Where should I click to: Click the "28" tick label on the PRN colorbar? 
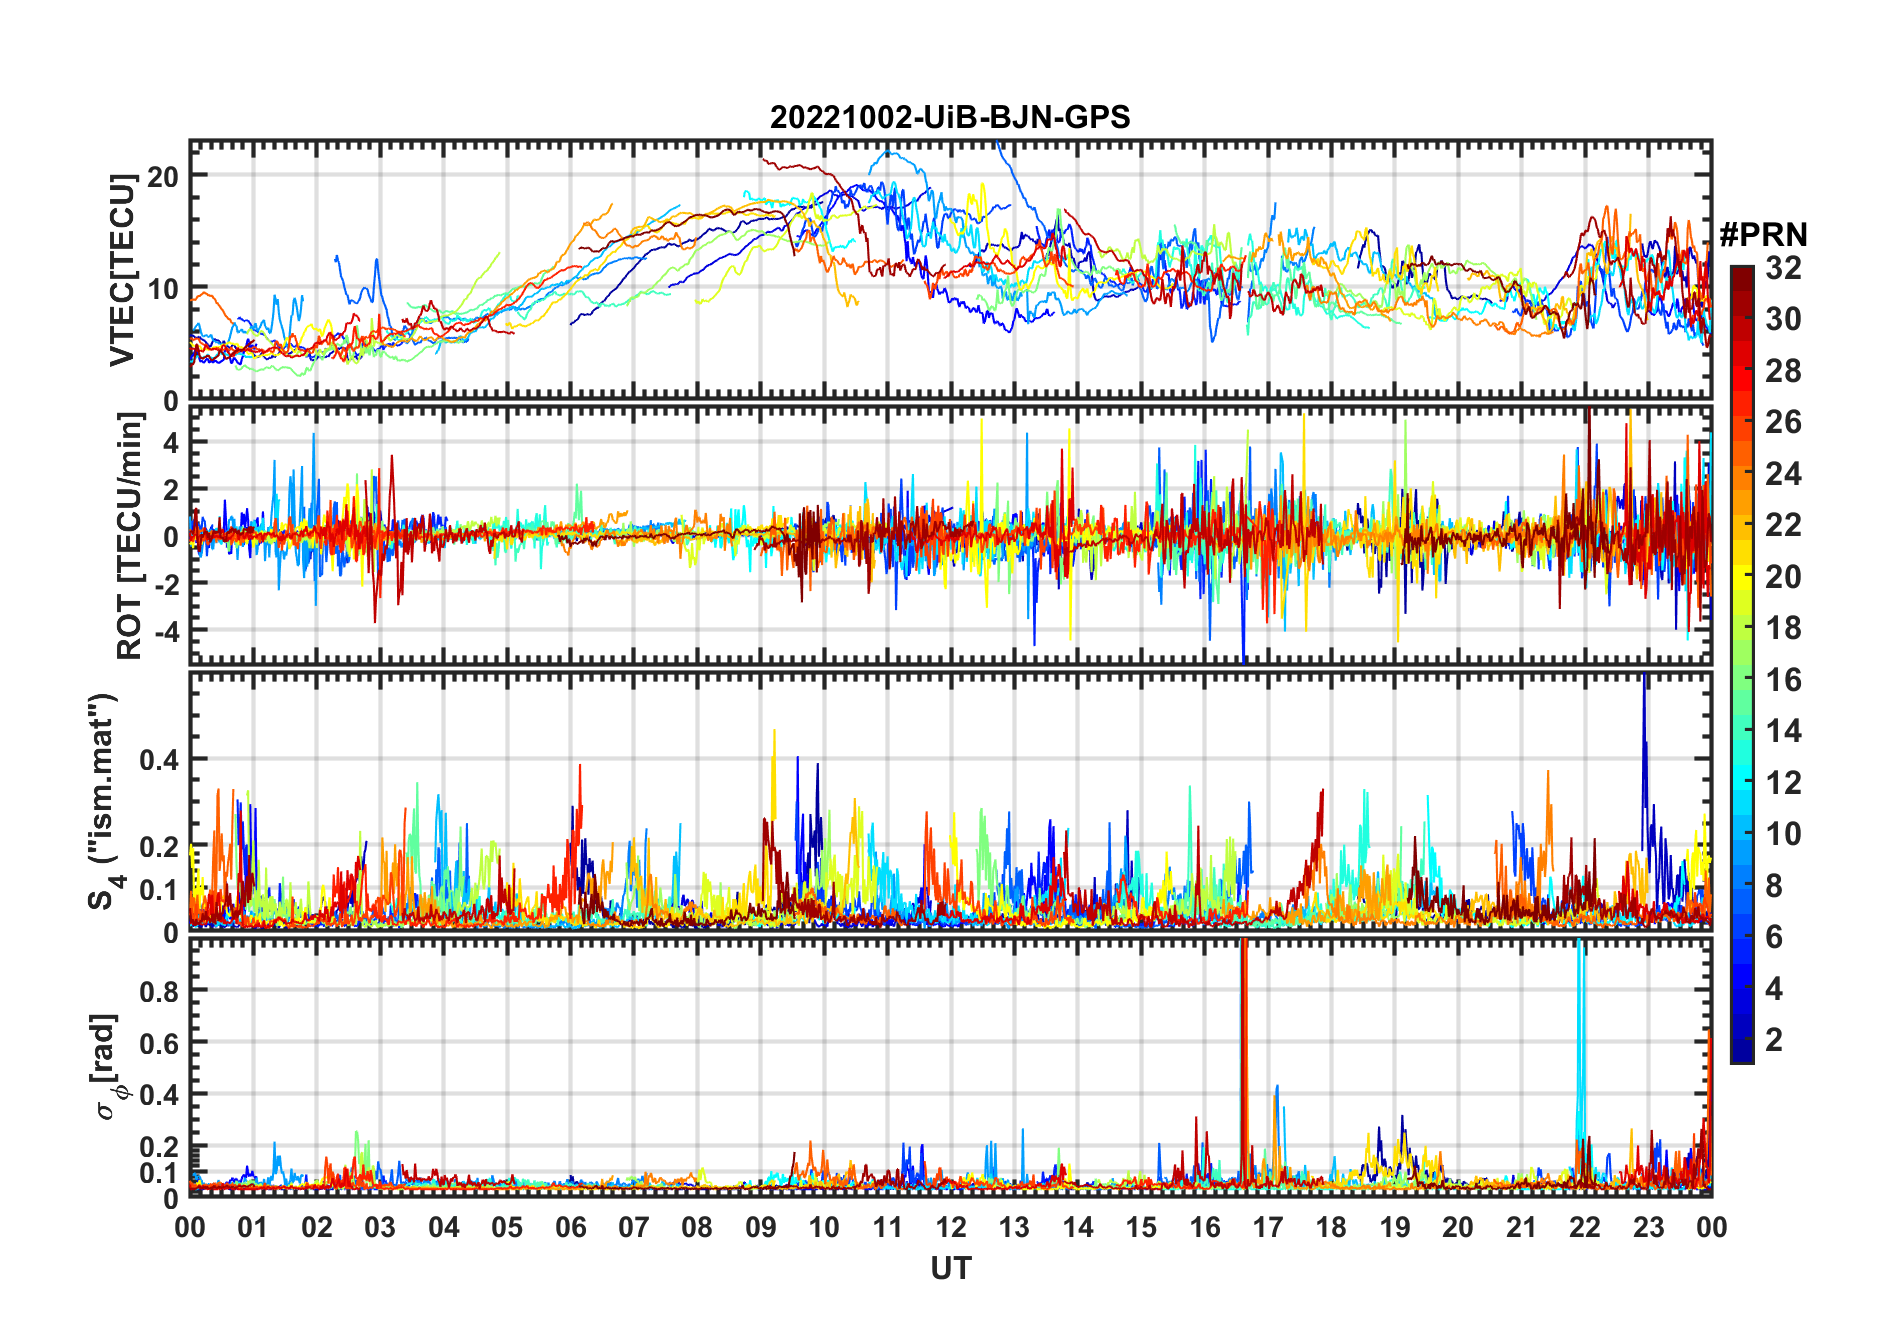(1783, 371)
